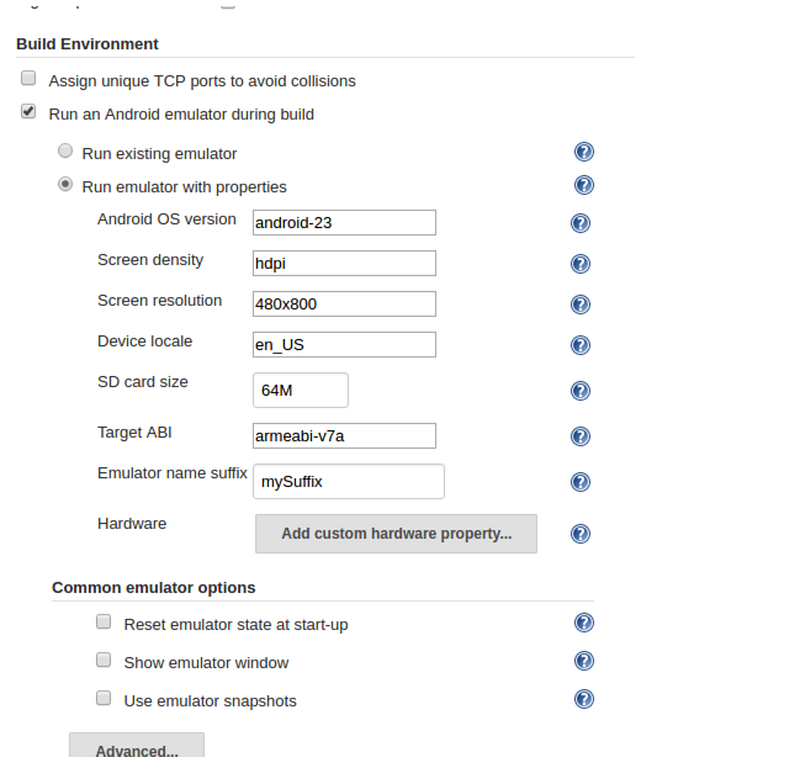Focus the Android OS version field
This screenshot has width=800, height=773.
pos(344,222)
